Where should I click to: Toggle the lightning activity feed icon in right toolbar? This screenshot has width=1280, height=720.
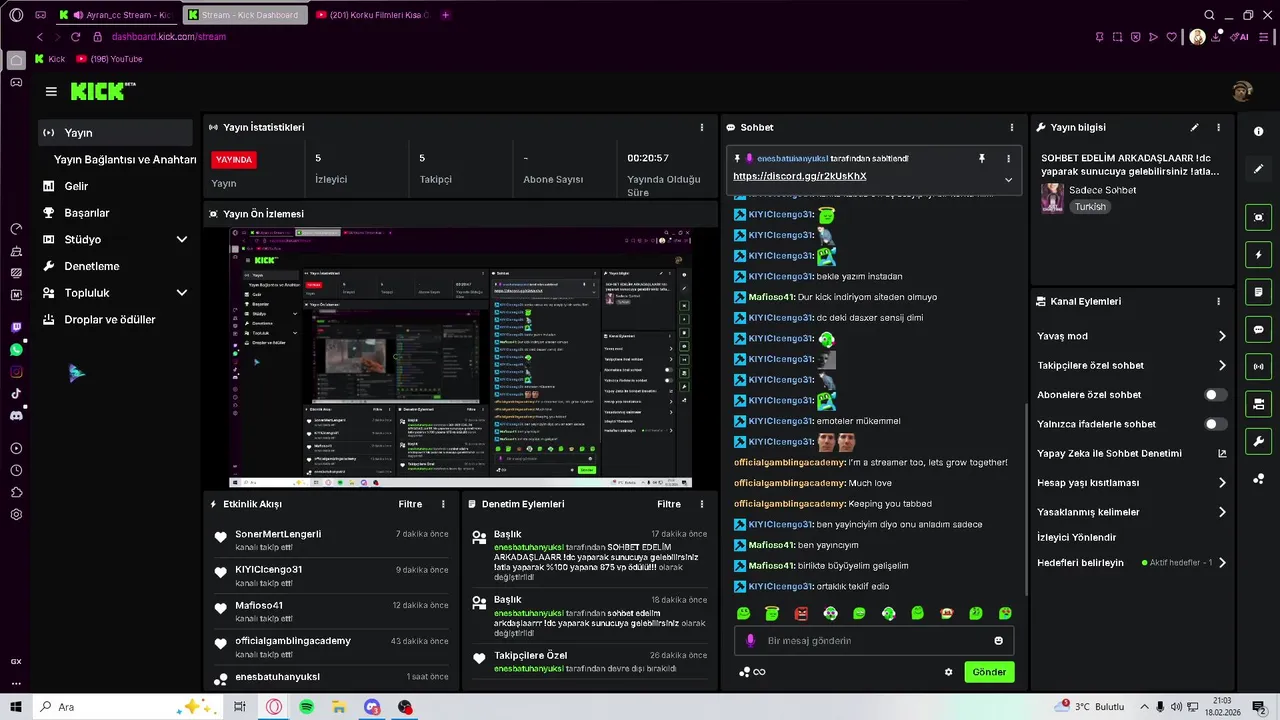pos(1258,255)
